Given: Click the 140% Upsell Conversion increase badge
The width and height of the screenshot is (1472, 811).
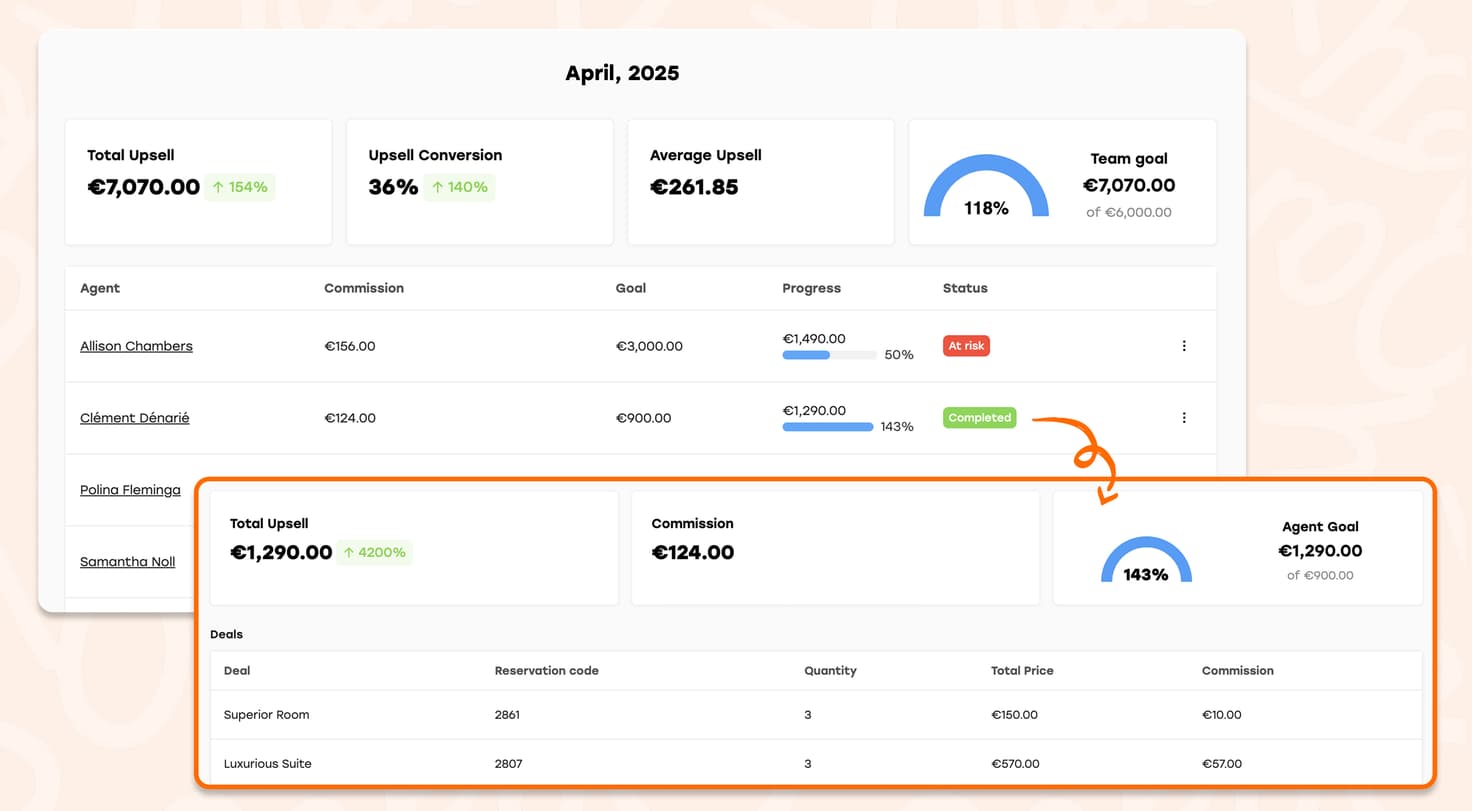Looking at the screenshot, I should (x=459, y=187).
